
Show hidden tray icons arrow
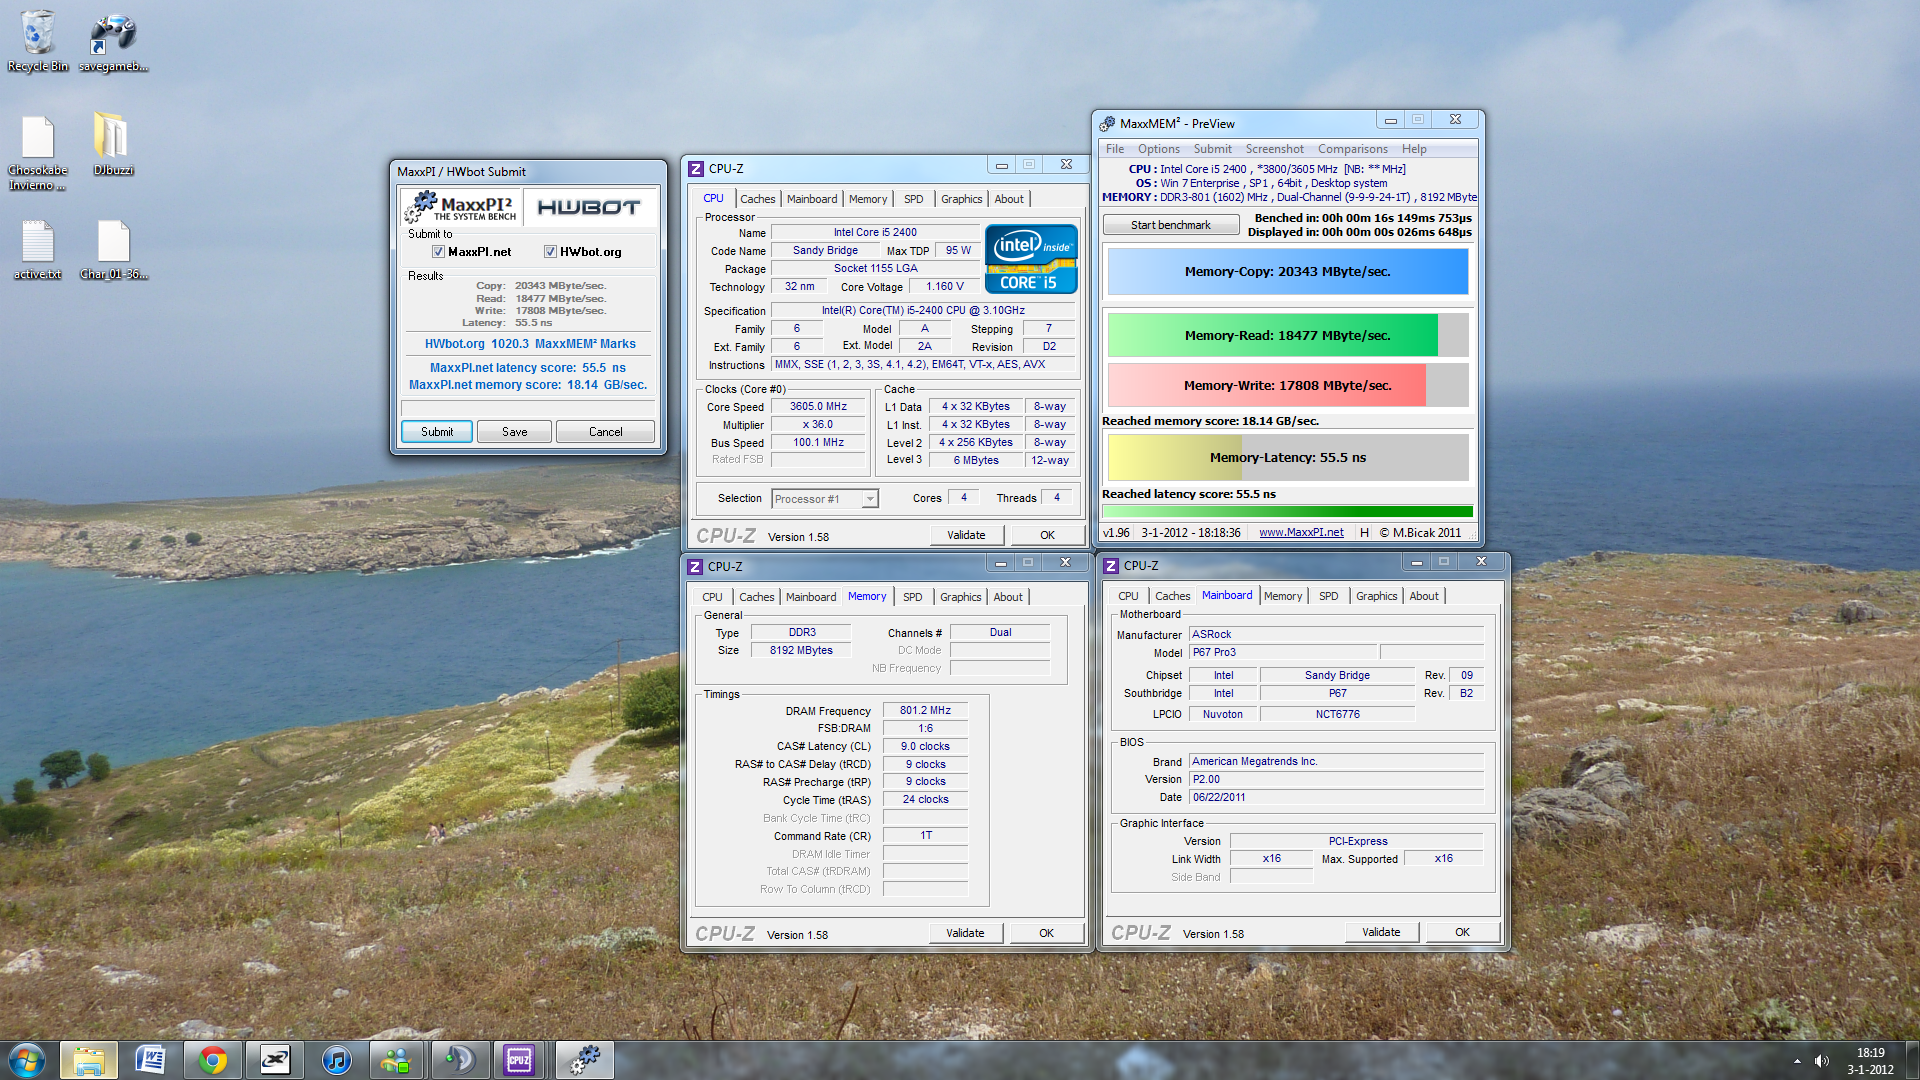click(x=1797, y=1061)
